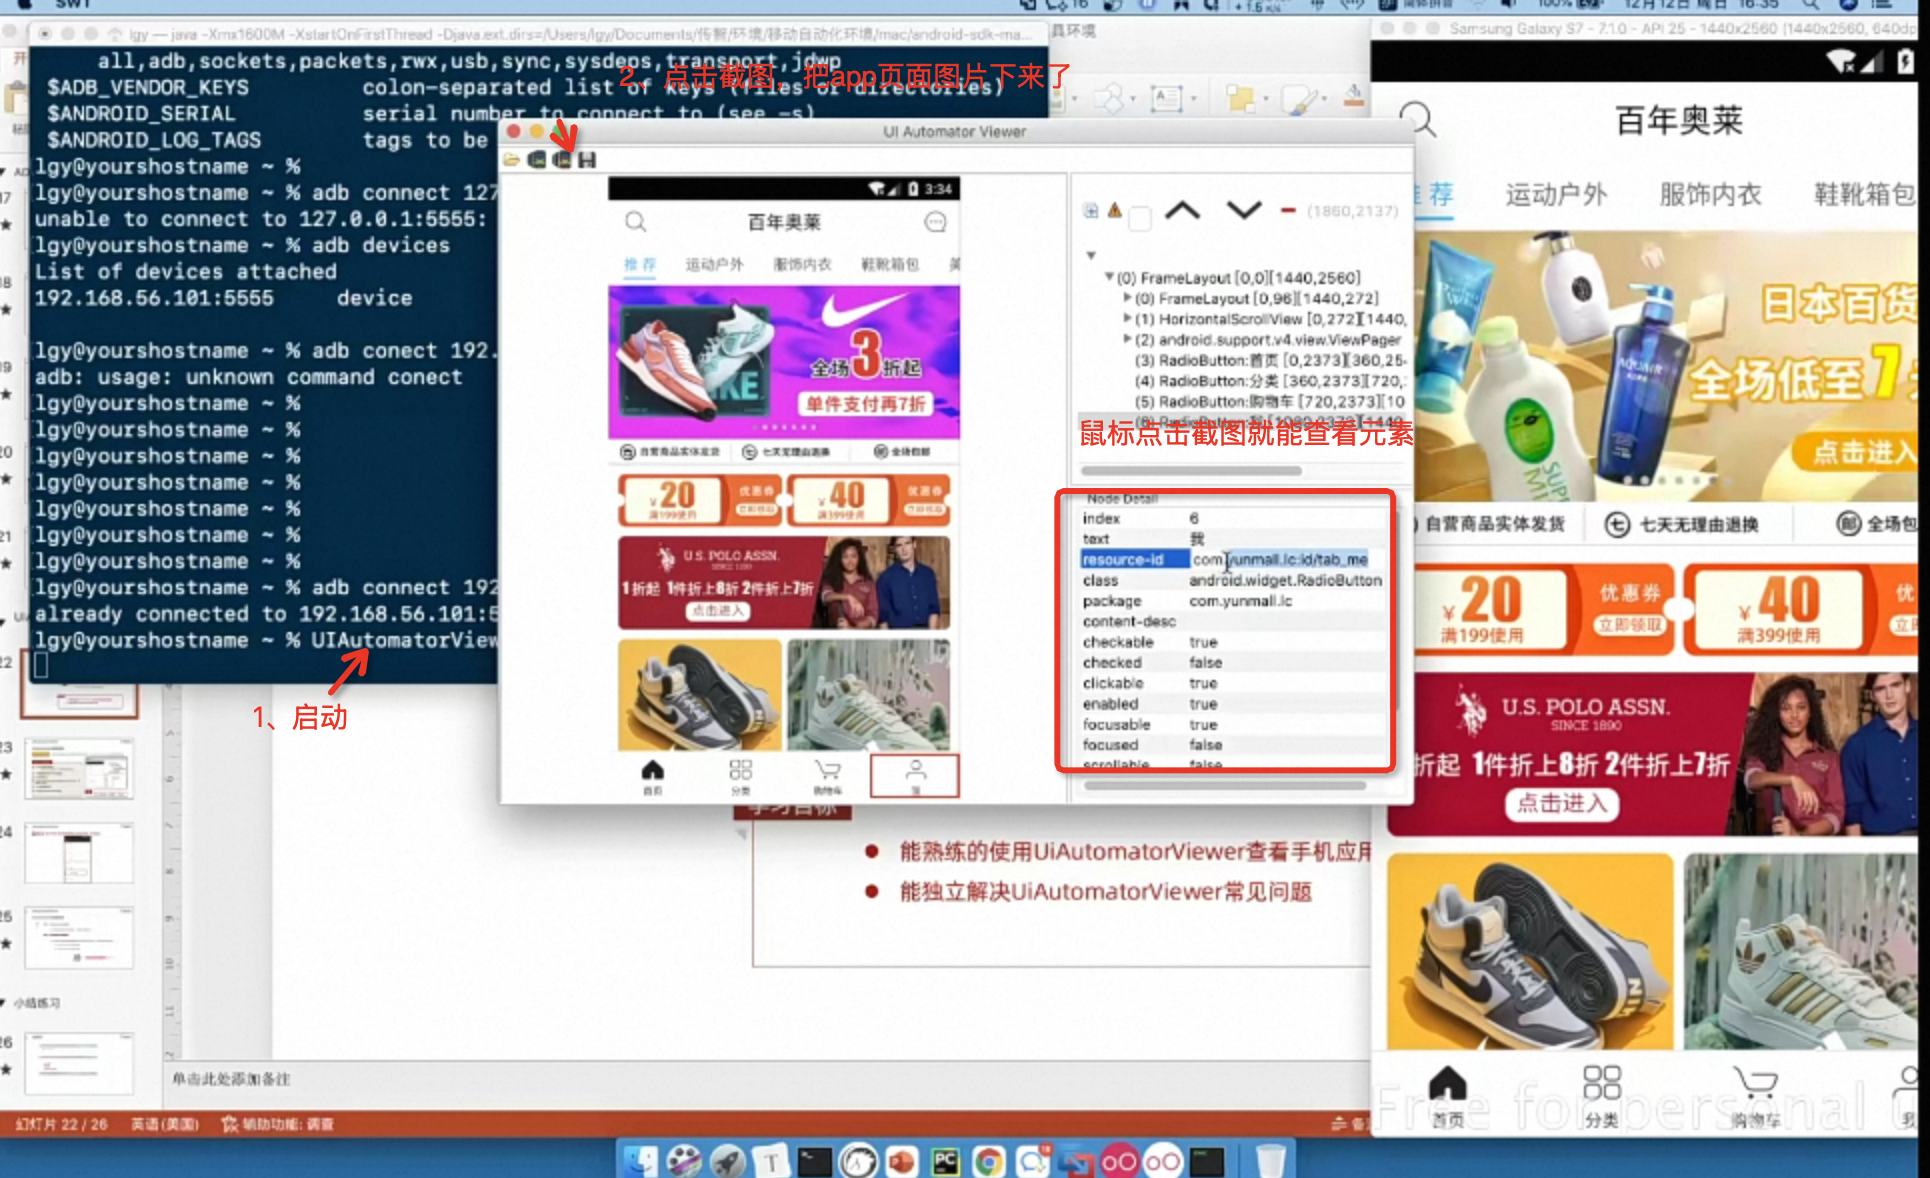Click the Expand All tree icon

(x=1091, y=211)
